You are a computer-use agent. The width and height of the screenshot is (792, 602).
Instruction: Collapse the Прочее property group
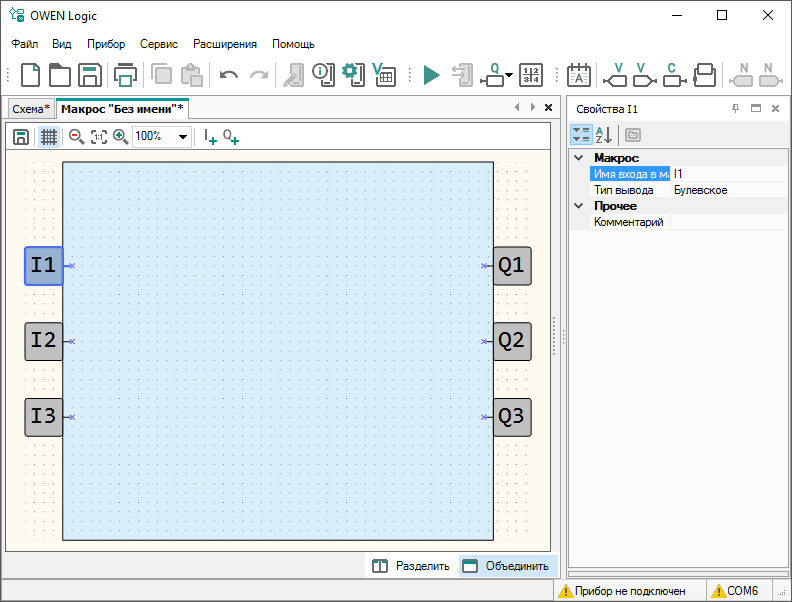(578, 206)
